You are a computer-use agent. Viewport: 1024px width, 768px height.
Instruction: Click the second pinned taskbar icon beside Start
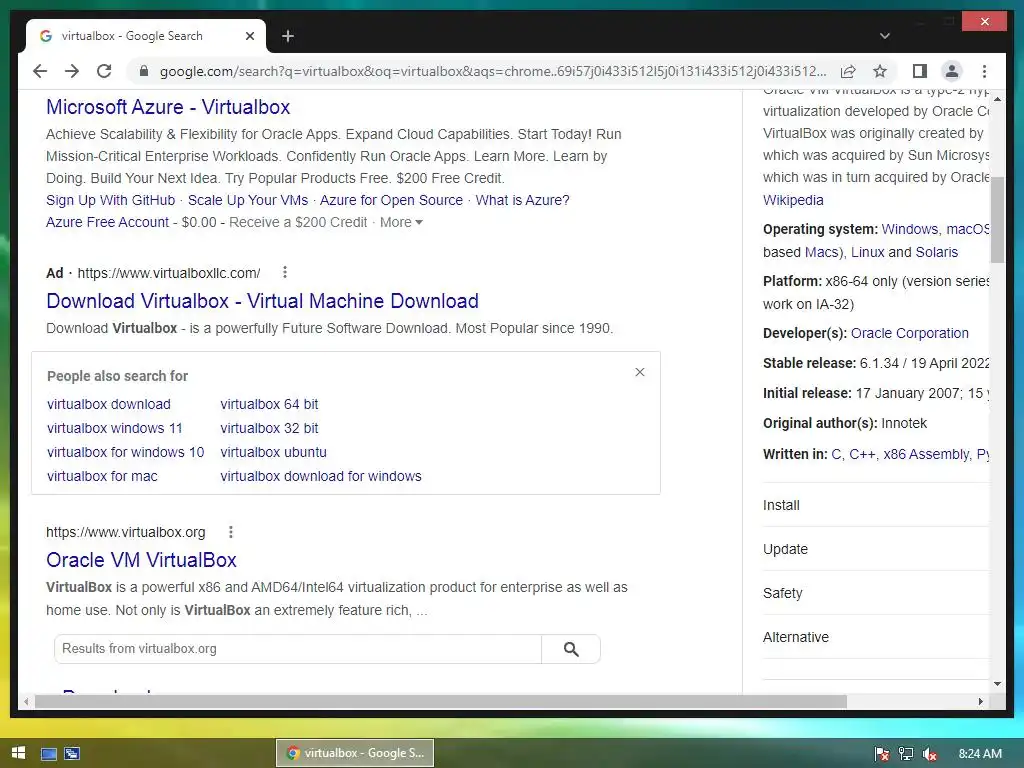tap(72, 754)
